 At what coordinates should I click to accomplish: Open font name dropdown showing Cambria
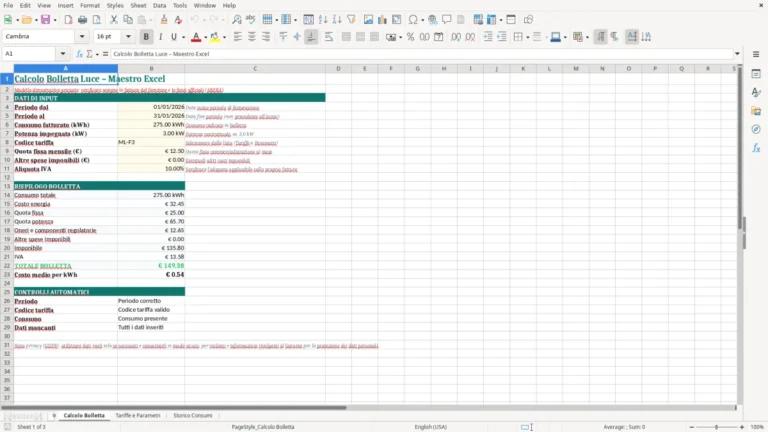click(82, 36)
